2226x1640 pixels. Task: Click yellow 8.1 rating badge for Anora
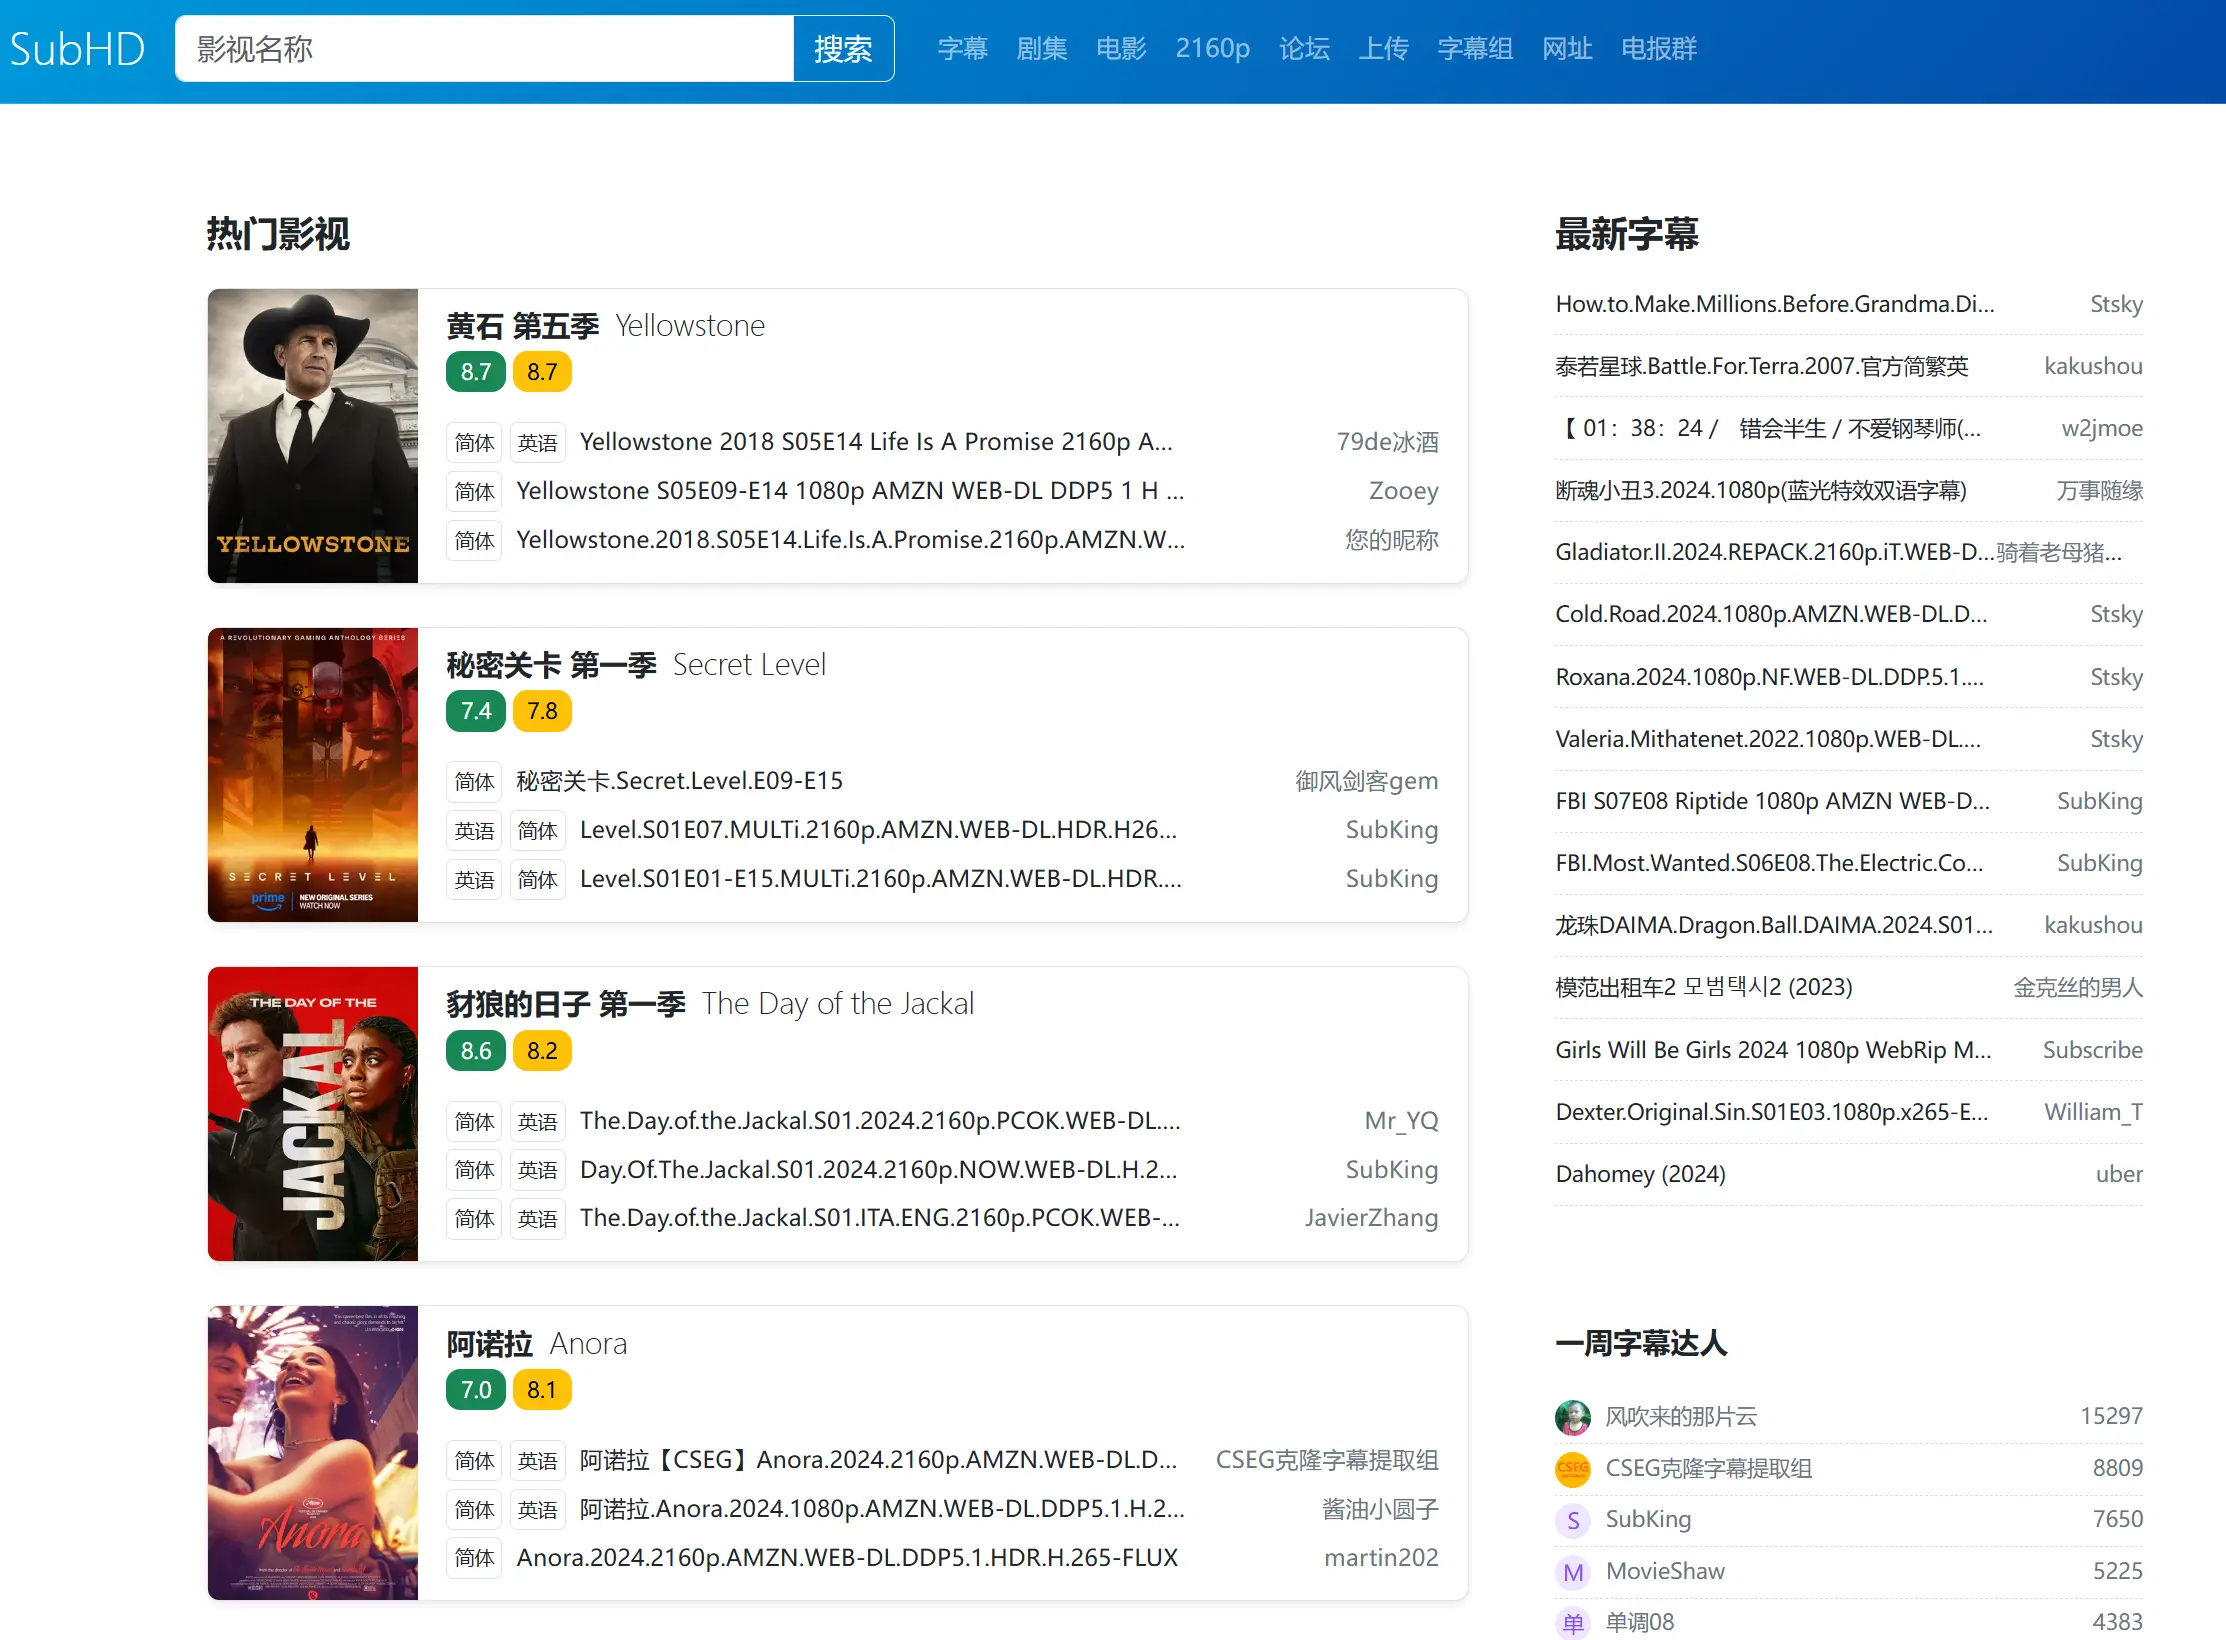541,1390
